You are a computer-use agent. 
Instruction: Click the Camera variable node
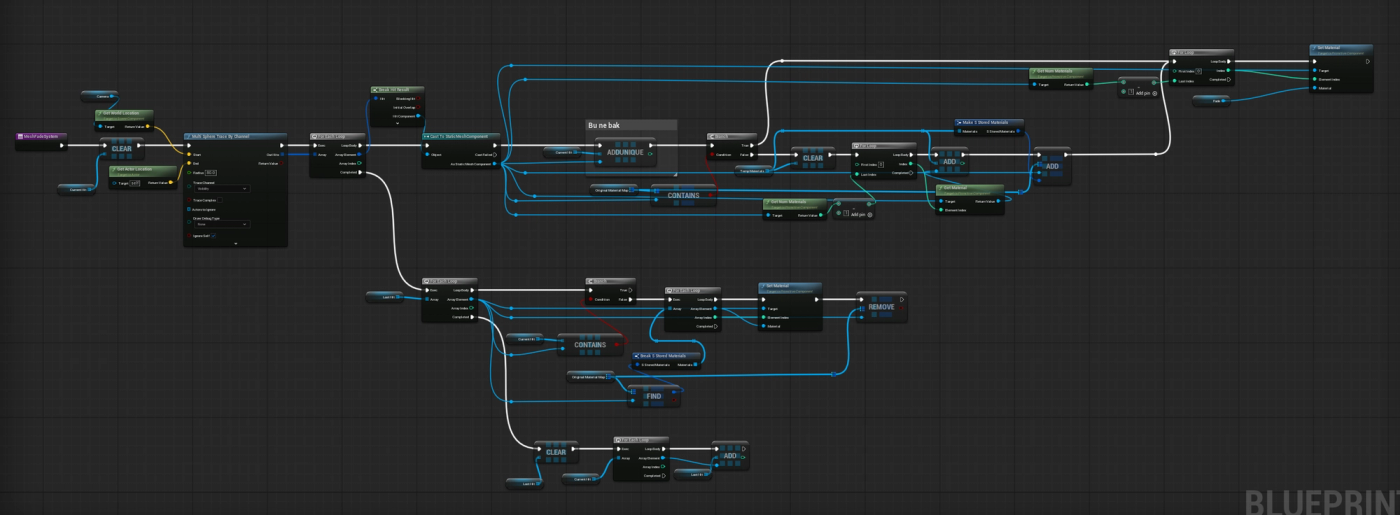[x=100, y=96]
